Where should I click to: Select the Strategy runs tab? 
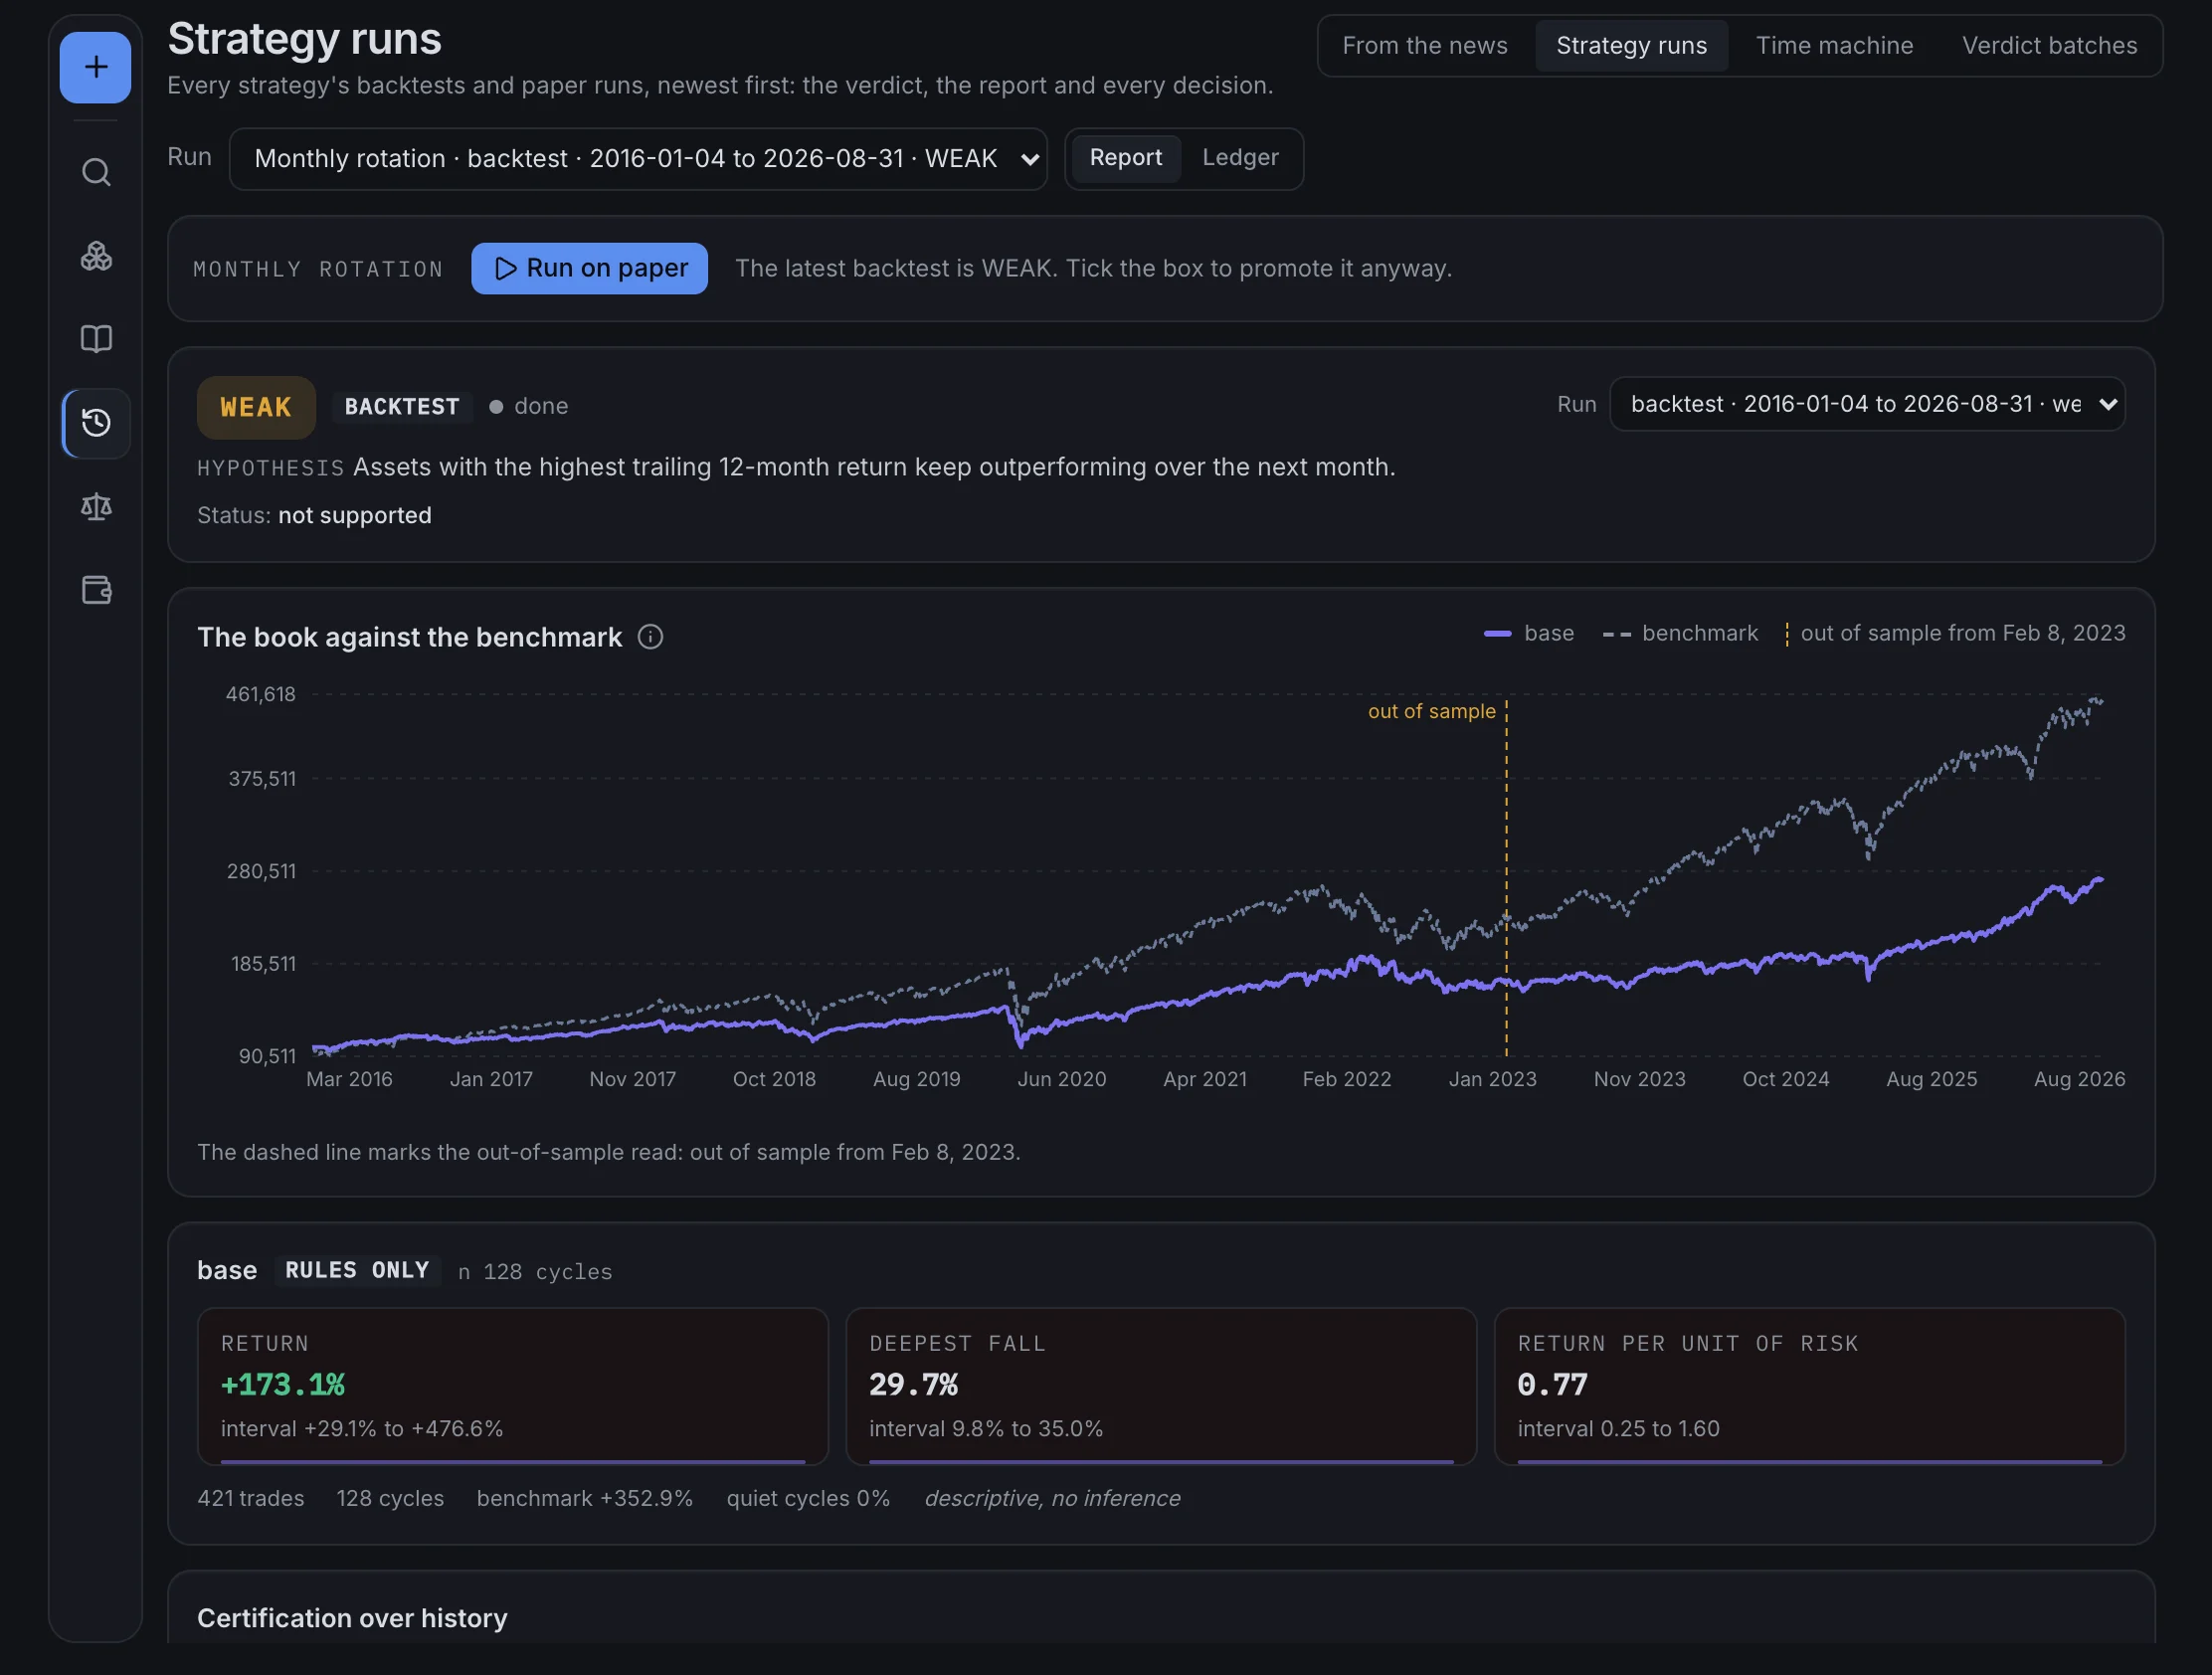[x=1631, y=46]
